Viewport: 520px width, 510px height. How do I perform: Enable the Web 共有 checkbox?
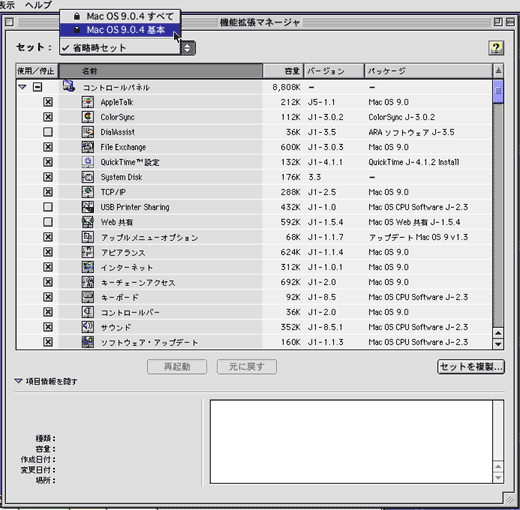click(48, 222)
